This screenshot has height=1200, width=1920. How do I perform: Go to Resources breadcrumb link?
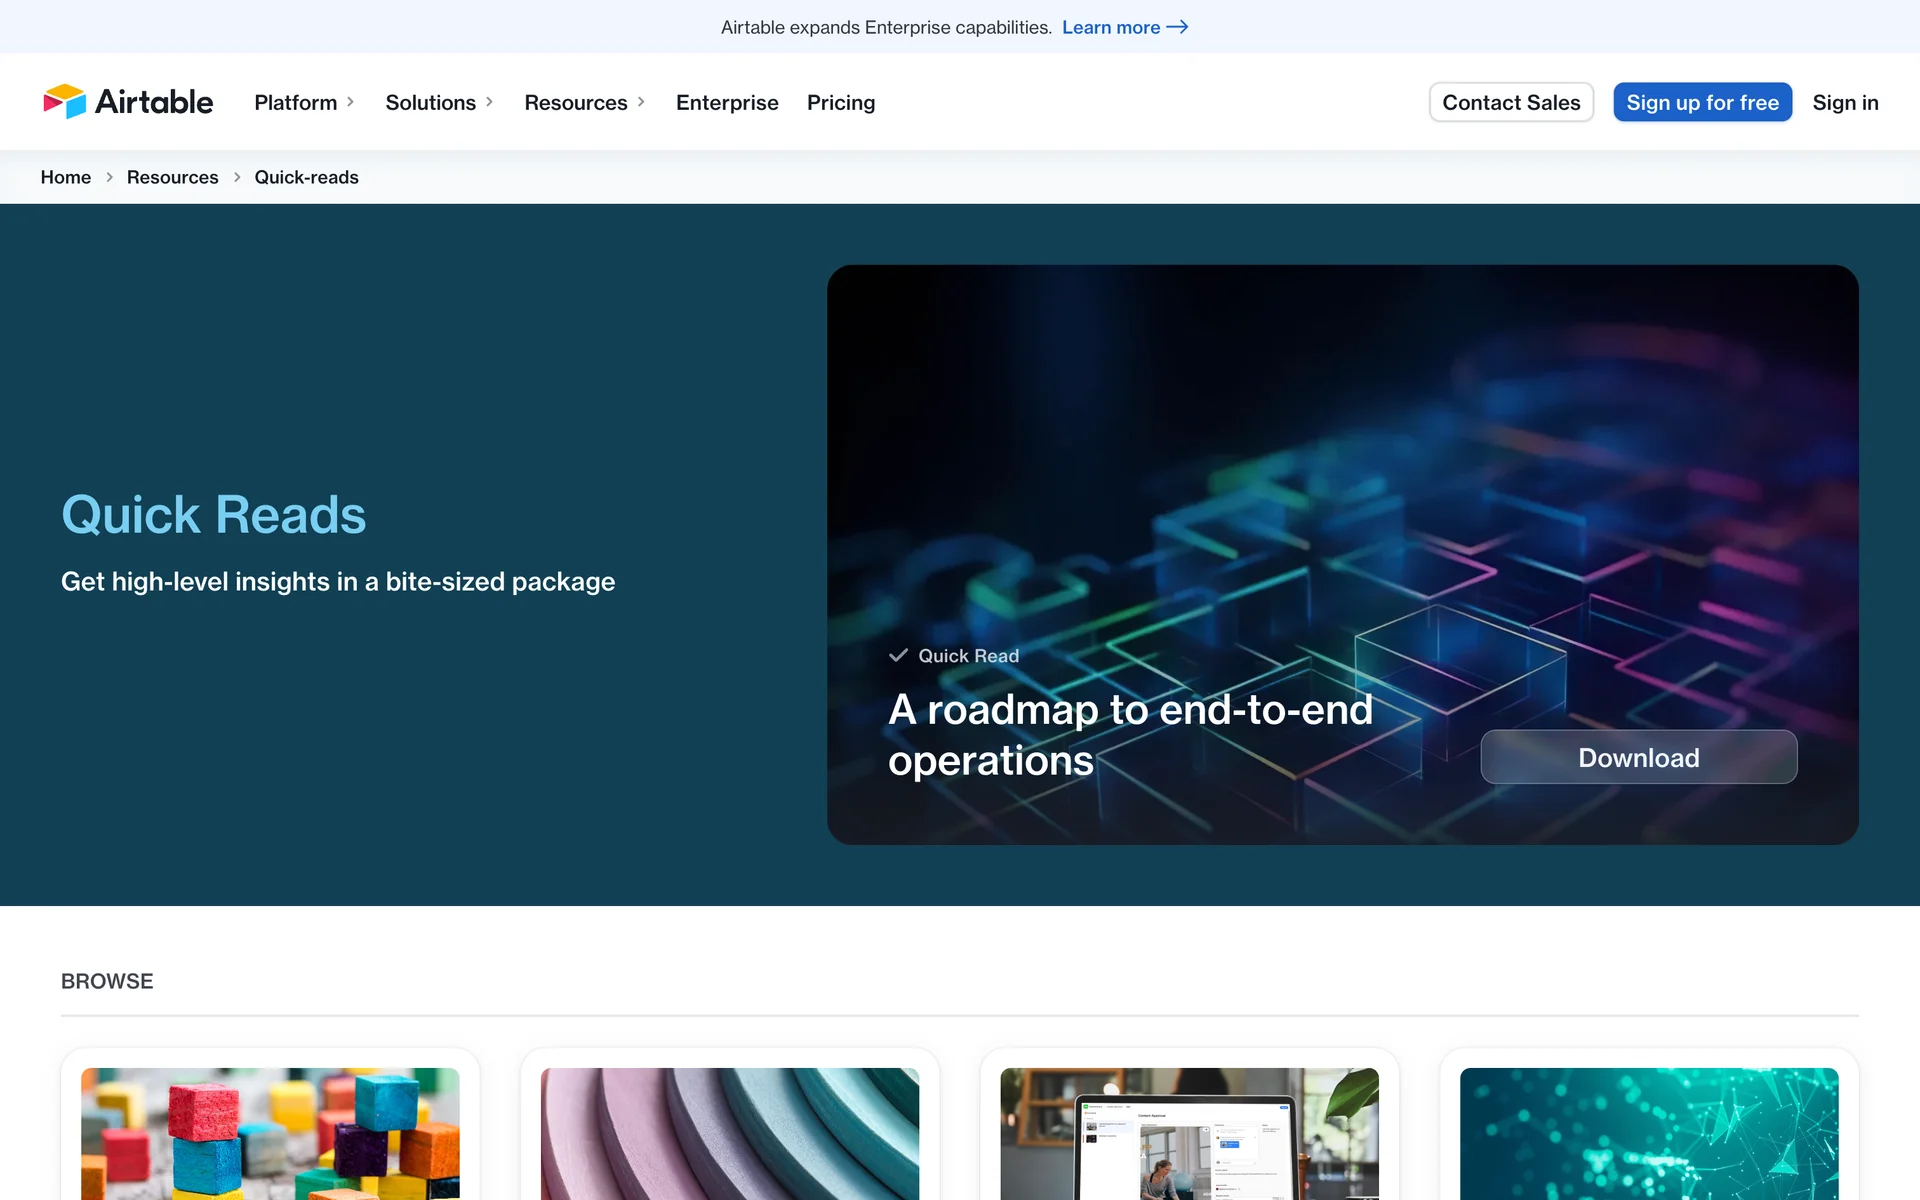point(172,177)
